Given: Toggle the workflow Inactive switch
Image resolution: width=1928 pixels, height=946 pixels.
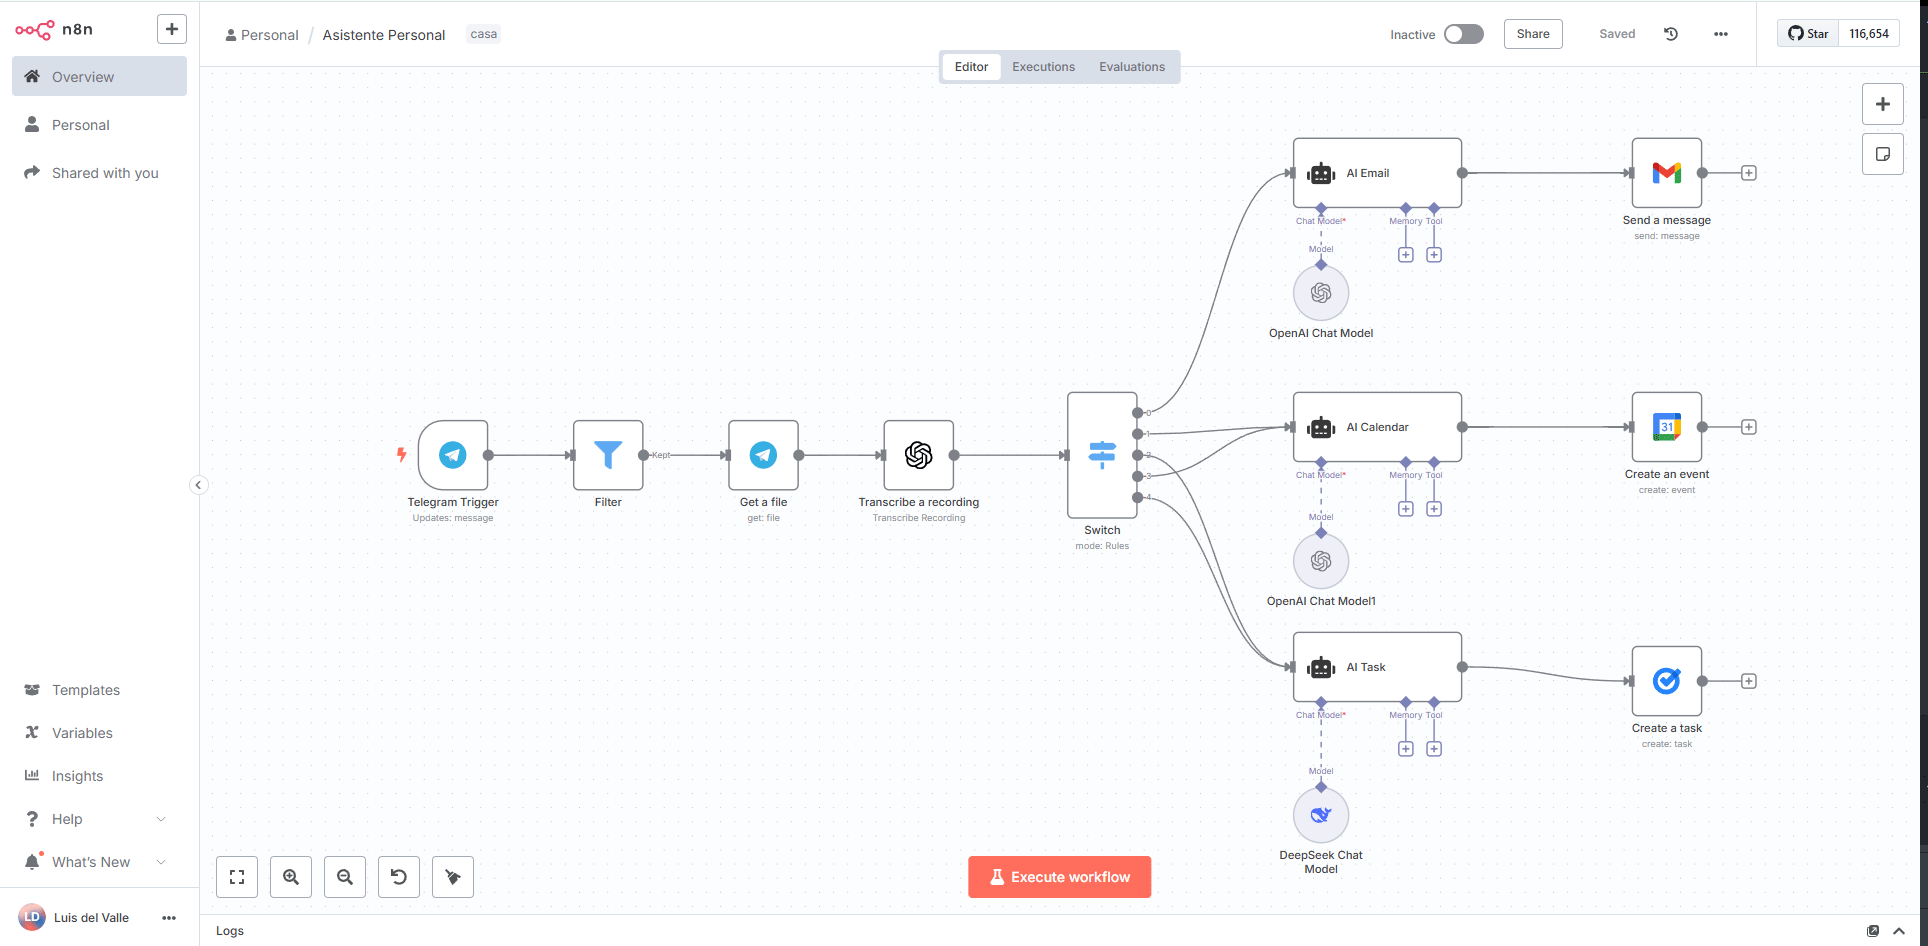Looking at the screenshot, I should [1463, 34].
